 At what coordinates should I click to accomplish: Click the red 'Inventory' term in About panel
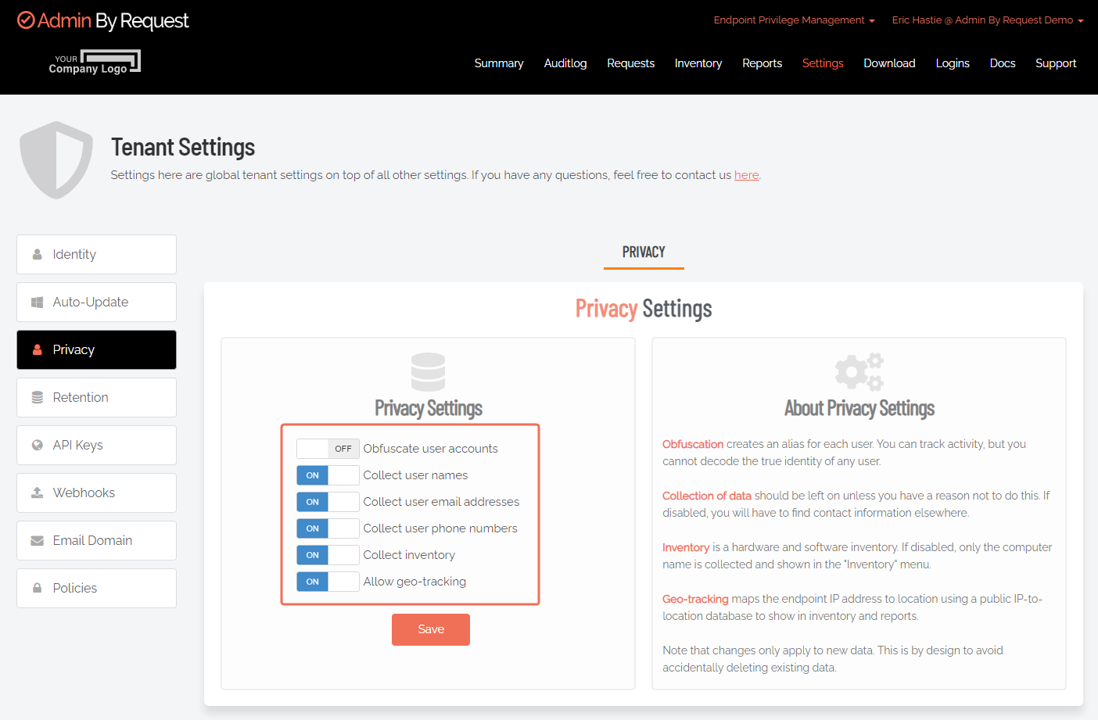click(686, 547)
